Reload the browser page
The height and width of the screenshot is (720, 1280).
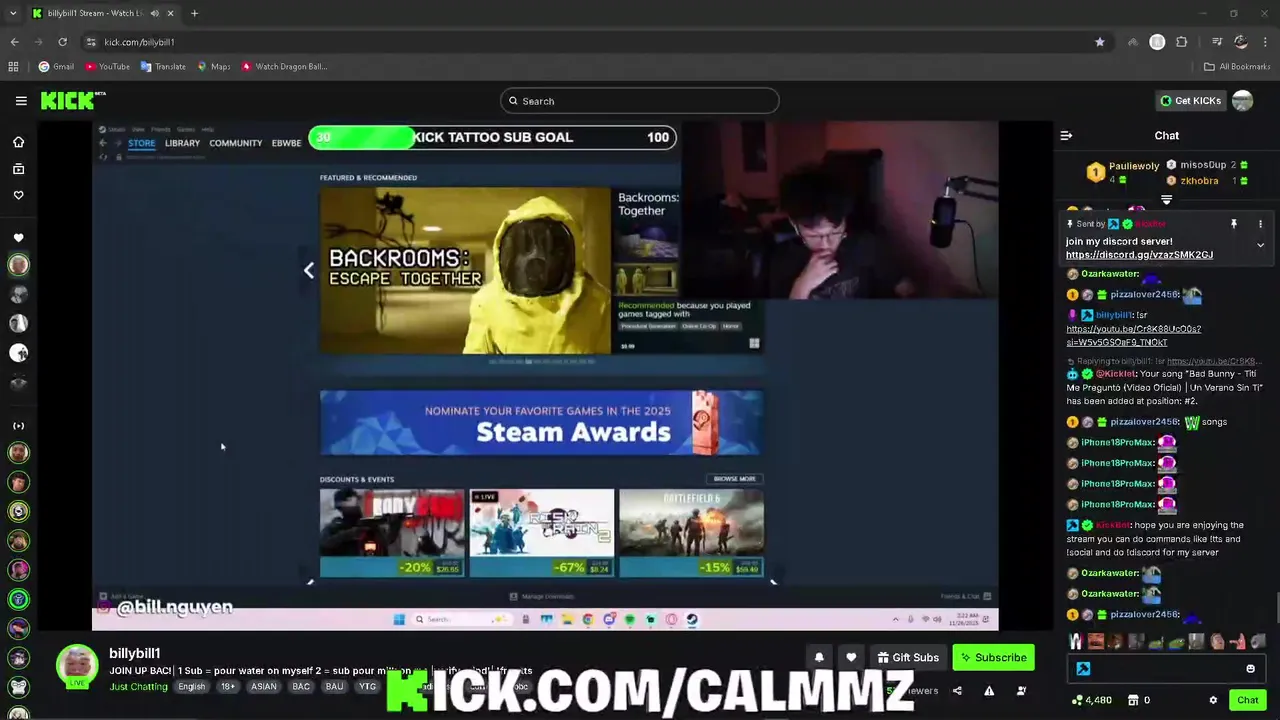62,42
